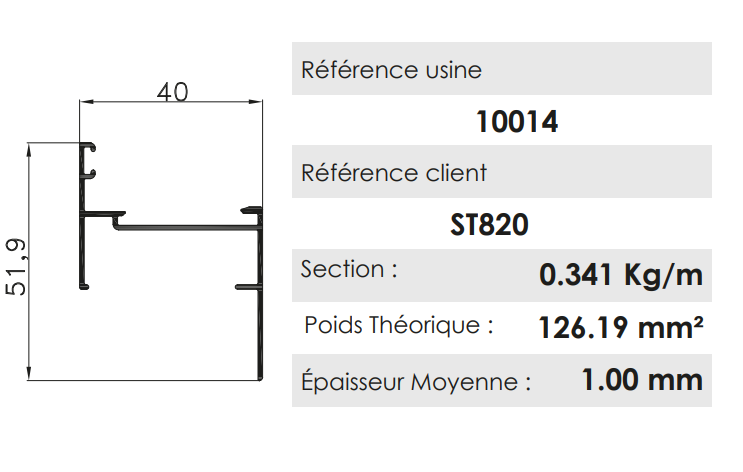
Task: Select the 1.00 mm thickness value
Action: (642, 380)
